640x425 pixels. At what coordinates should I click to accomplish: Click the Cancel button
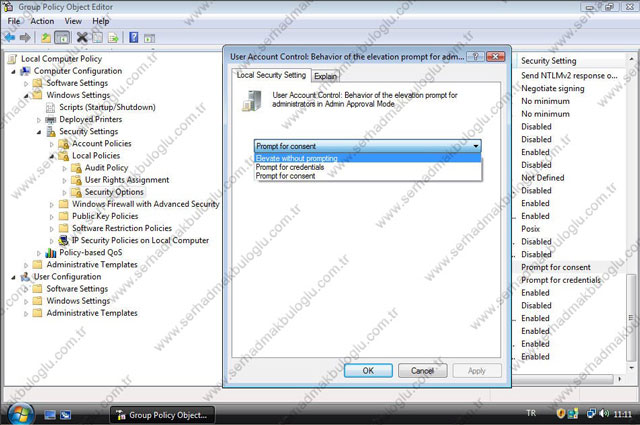pos(422,371)
